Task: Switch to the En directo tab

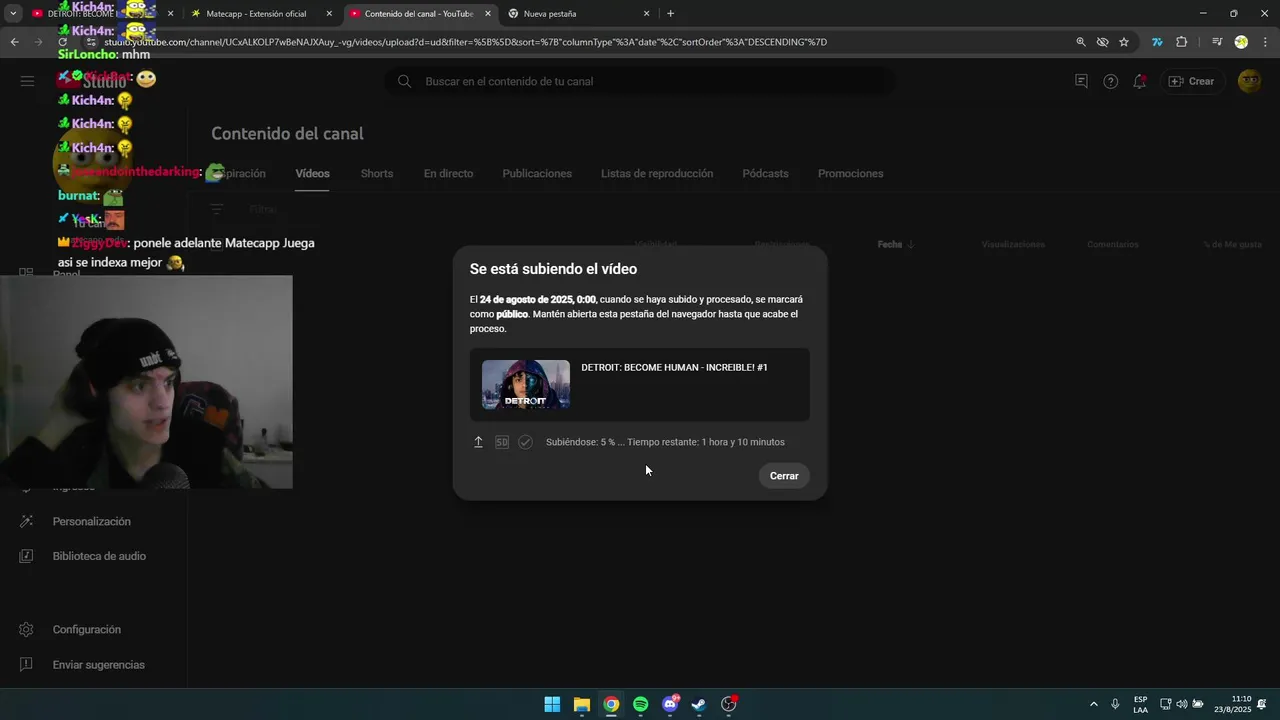Action: coord(448,173)
